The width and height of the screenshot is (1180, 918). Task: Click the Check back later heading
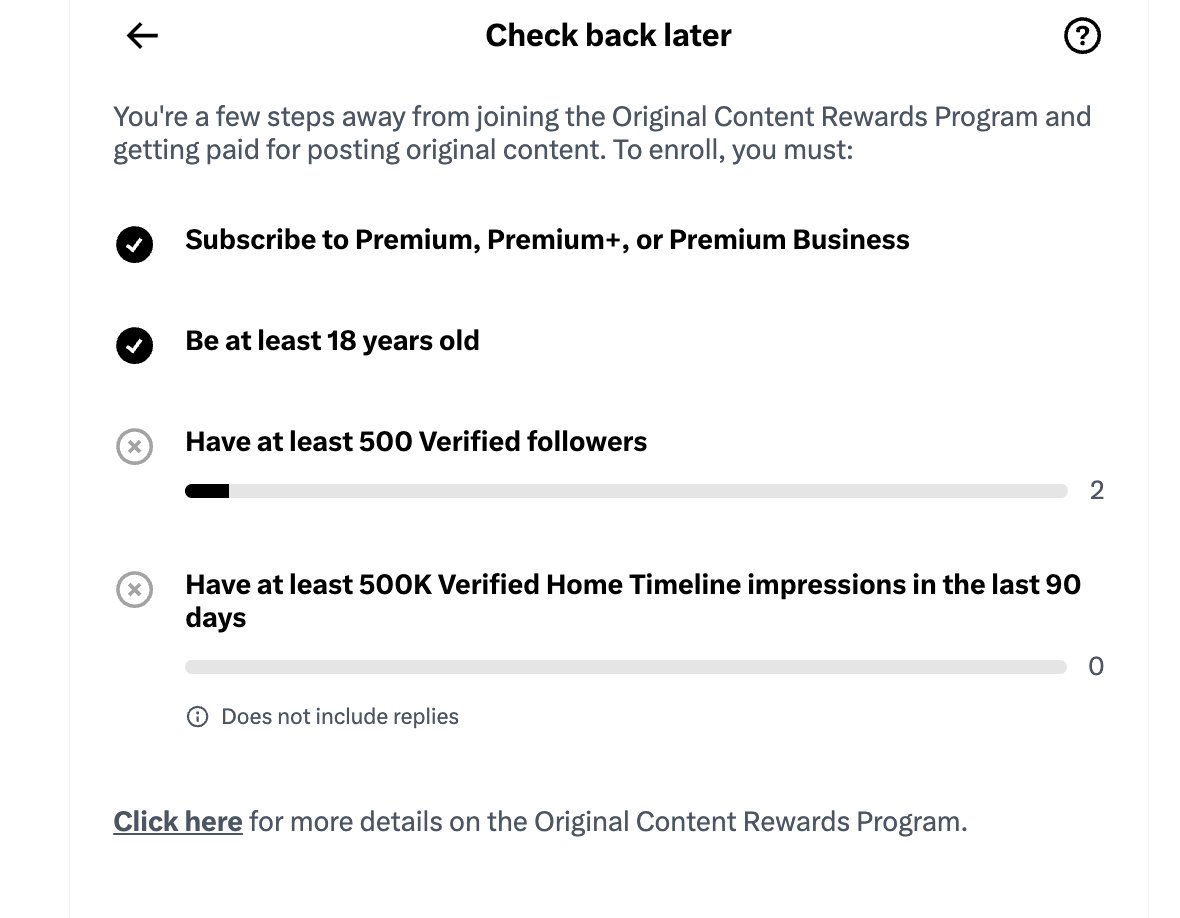click(608, 35)
